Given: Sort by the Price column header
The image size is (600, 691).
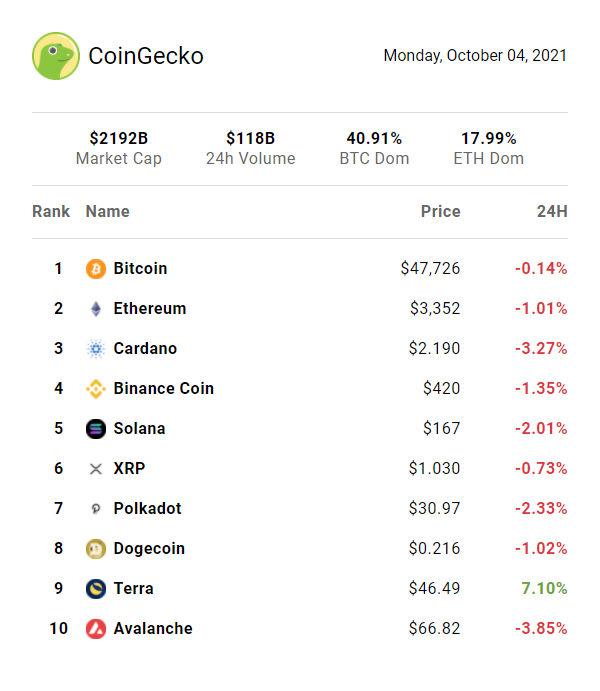Looking at the screenshot, I should (x=440, y=211).
